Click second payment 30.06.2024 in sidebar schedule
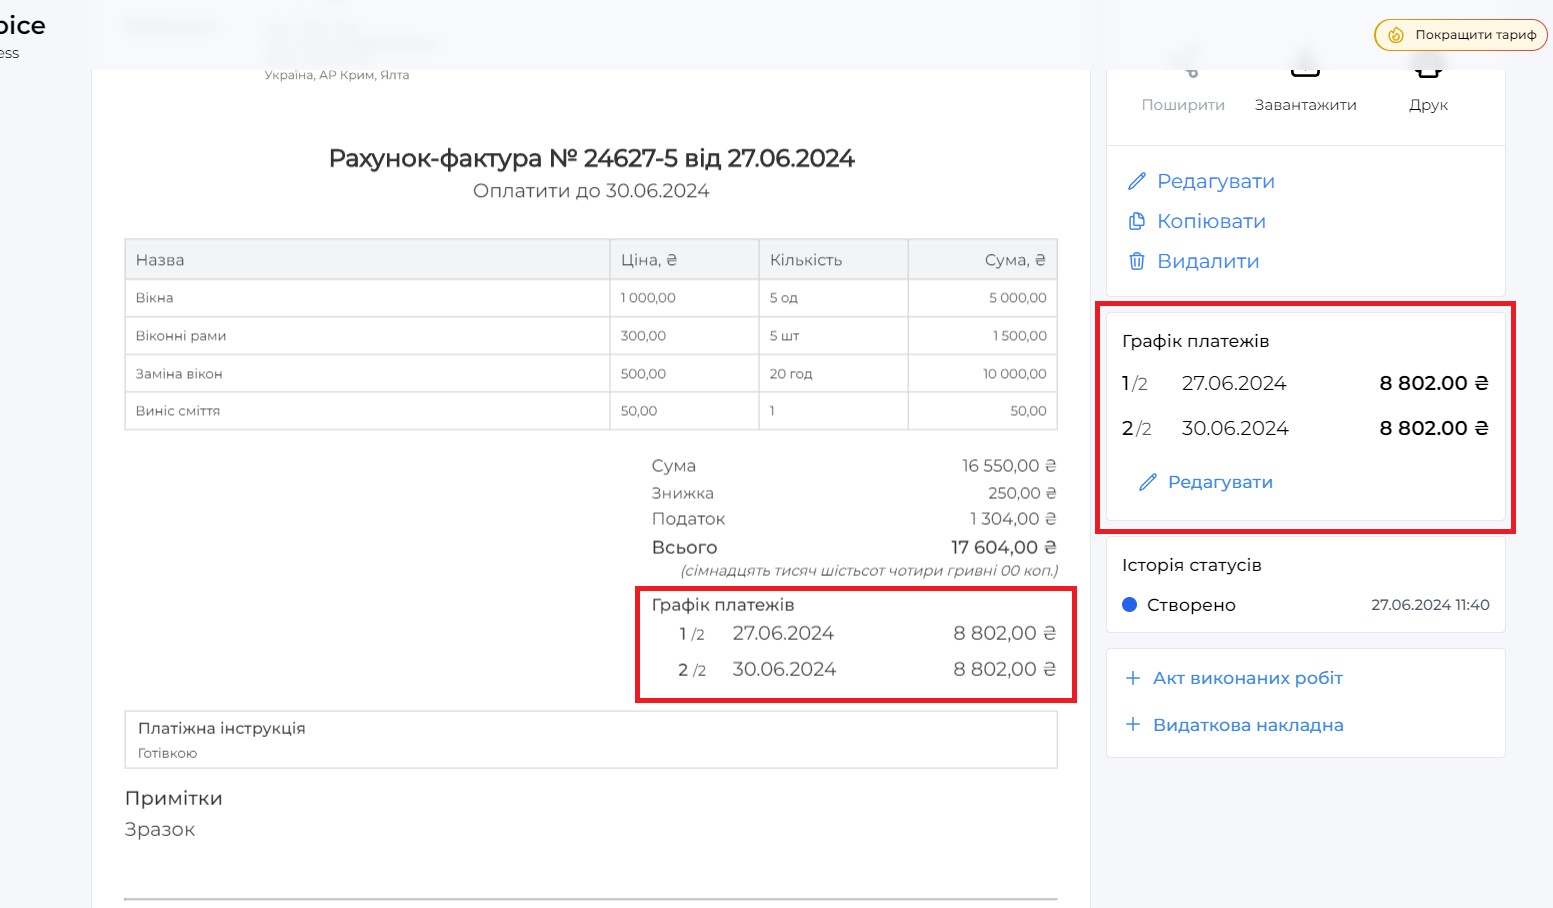 coord(1235,428)
